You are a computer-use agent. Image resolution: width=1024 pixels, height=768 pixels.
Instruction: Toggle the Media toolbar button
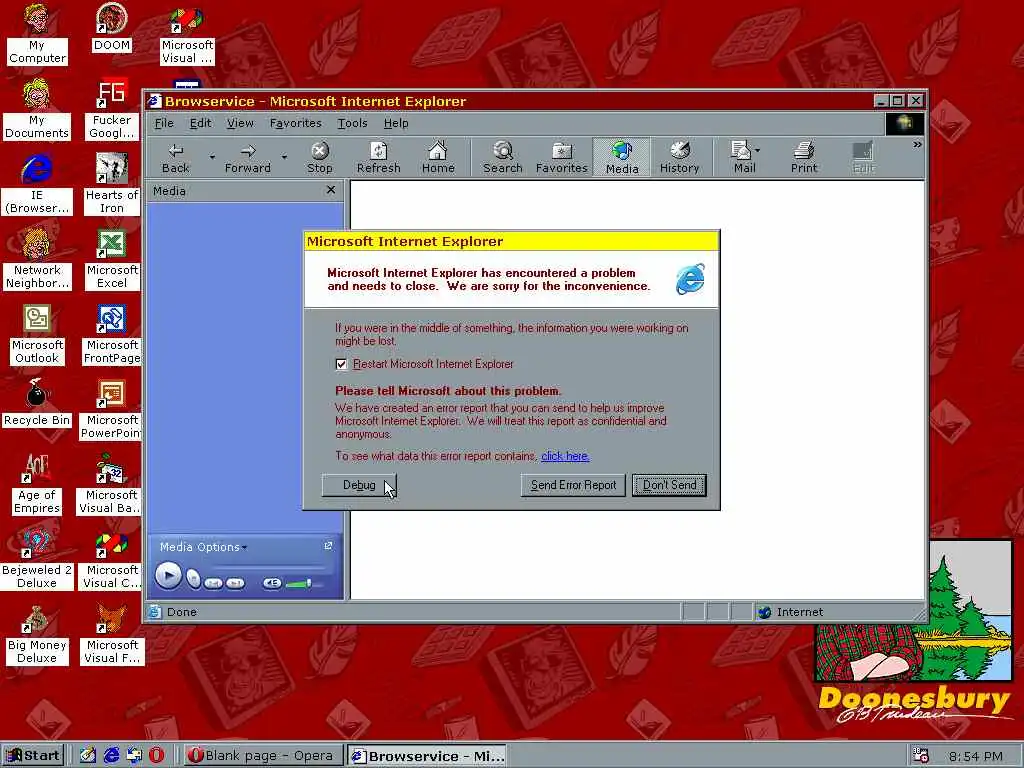click(x=622, y=158)
